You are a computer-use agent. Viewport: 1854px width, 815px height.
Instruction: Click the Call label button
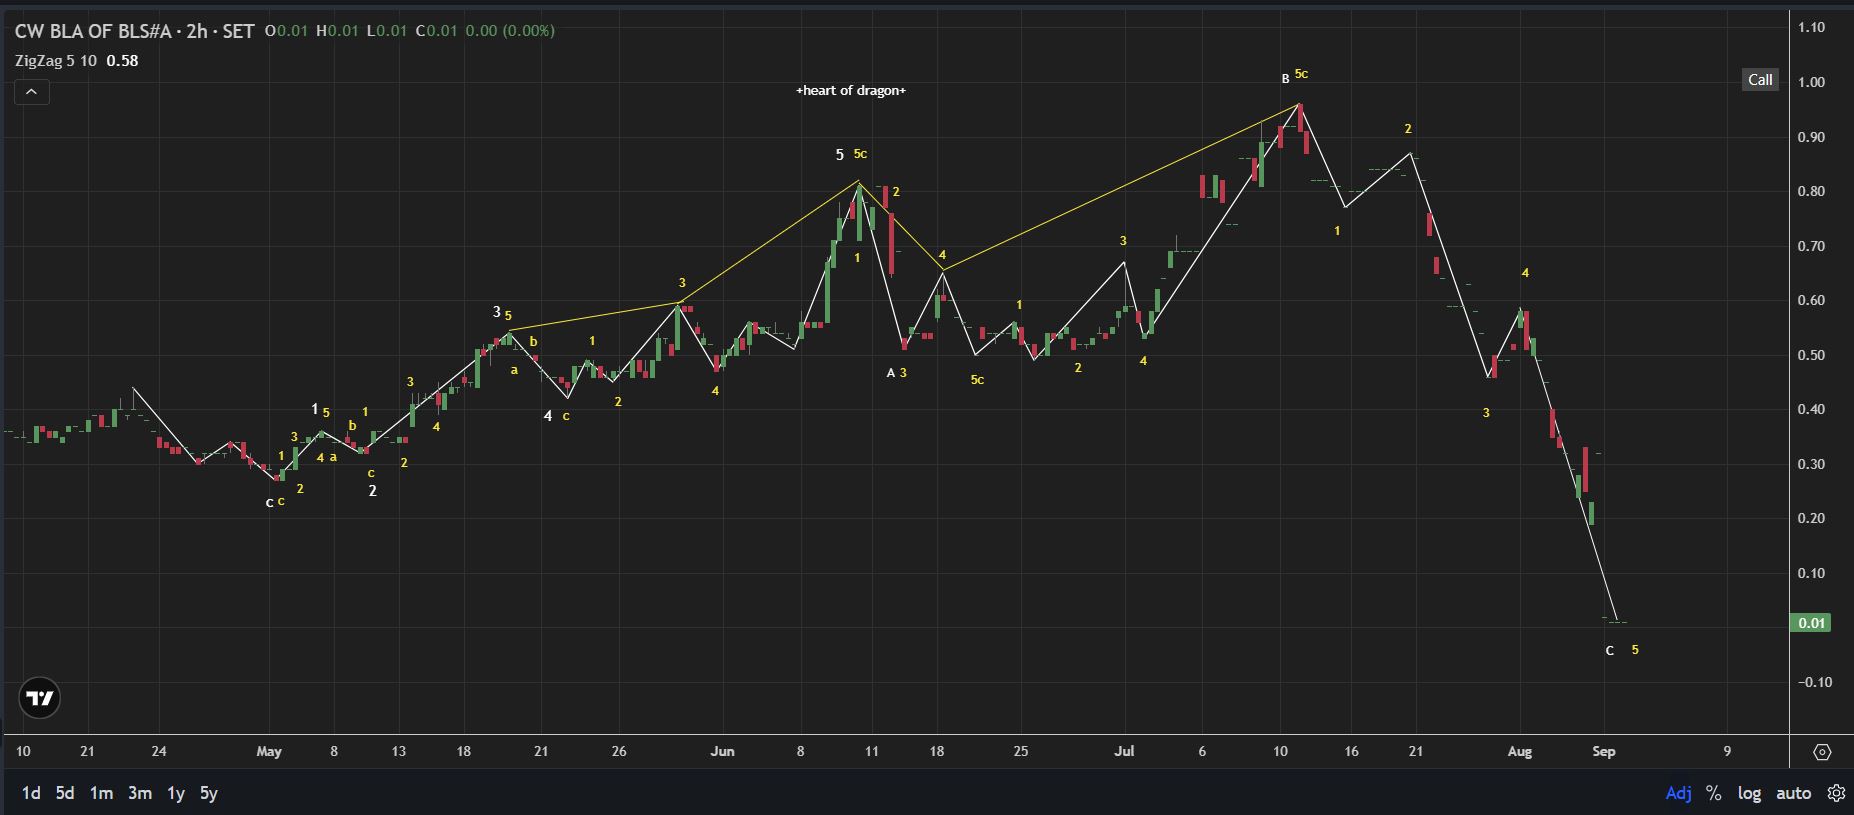(x=1760, y=80)
